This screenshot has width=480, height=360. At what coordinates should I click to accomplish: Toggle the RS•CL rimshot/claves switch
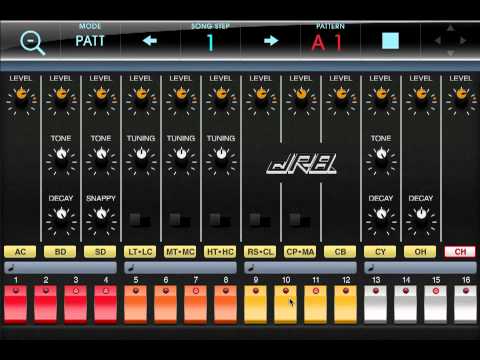(x=260, y=220)
